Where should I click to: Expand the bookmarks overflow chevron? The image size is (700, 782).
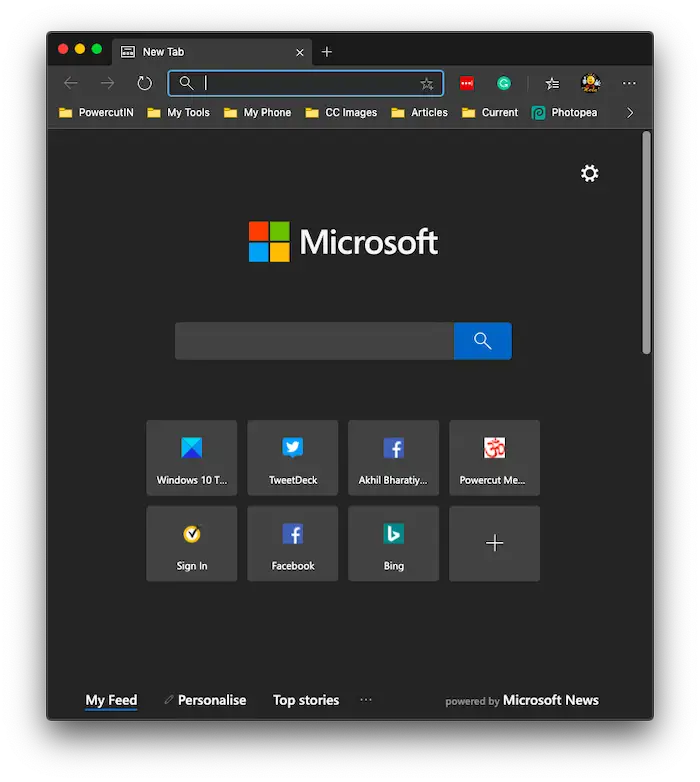tap(630, 113)
